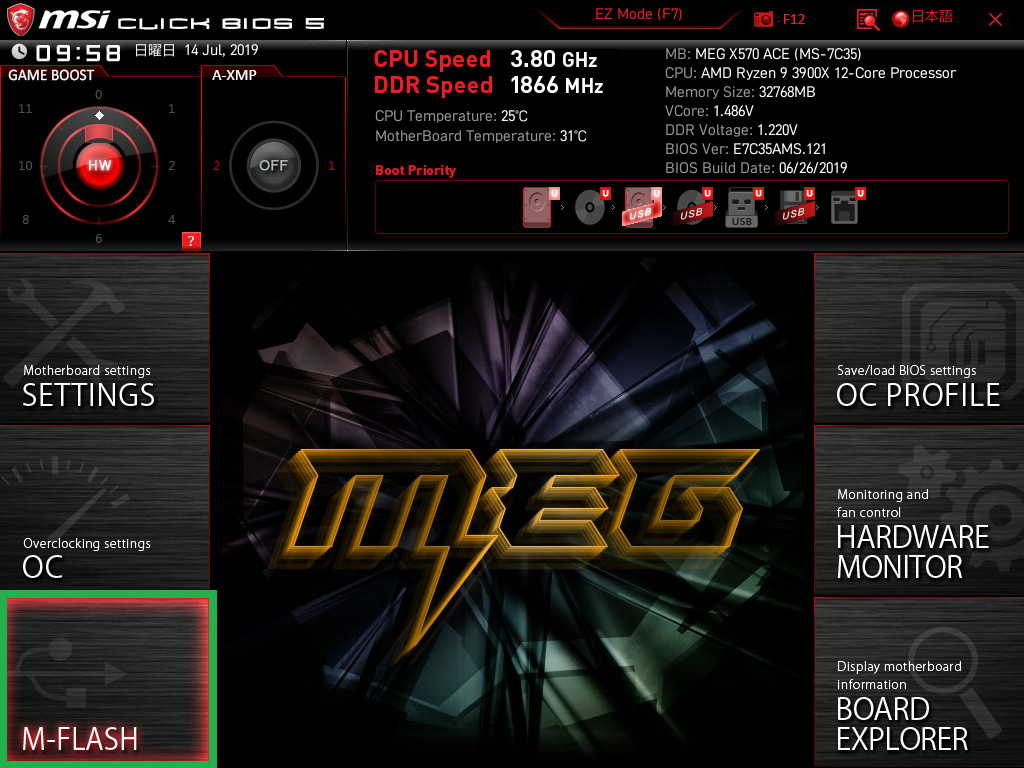
Task: Open the SETTINGS motherboard settings panel
Action: click(104, 338)
